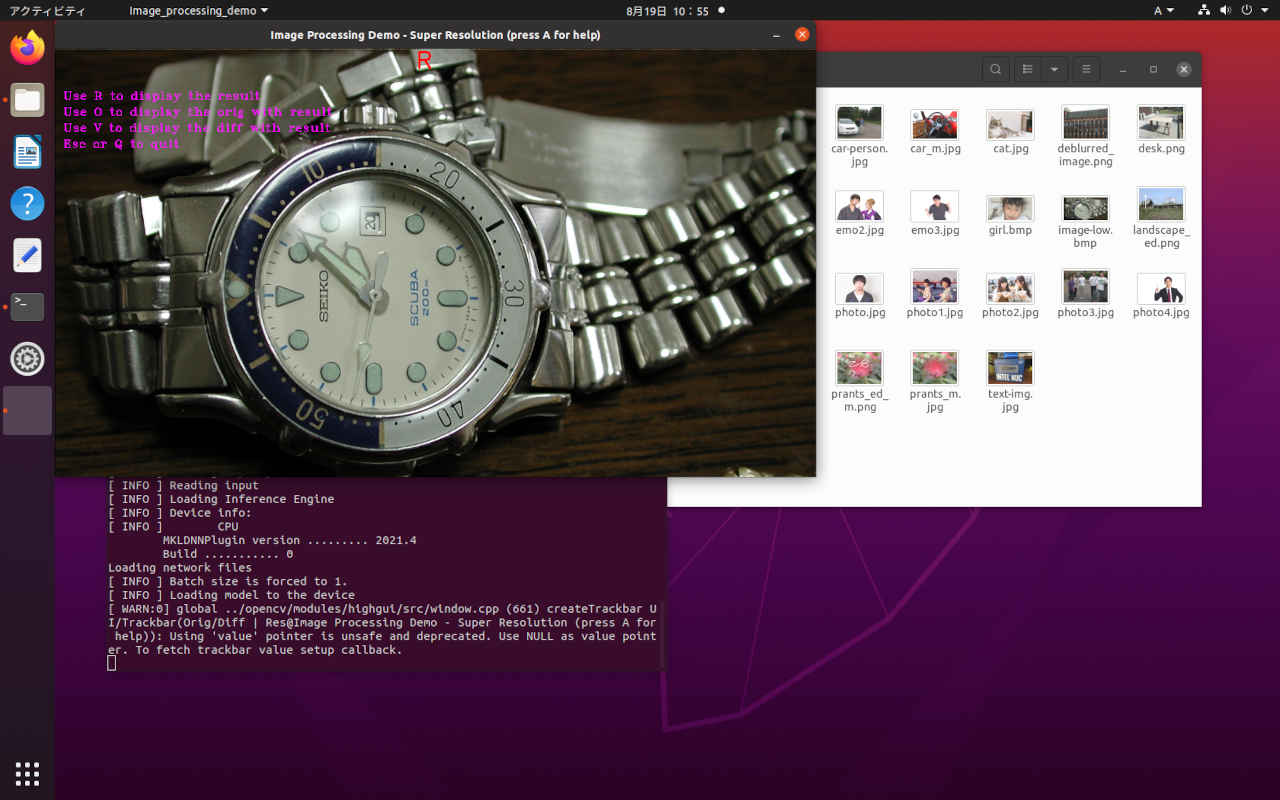Image resolution: width=1280 pixels, height=800 pixels.
Task: Select the car_m.jpg file
Action: 935,131
